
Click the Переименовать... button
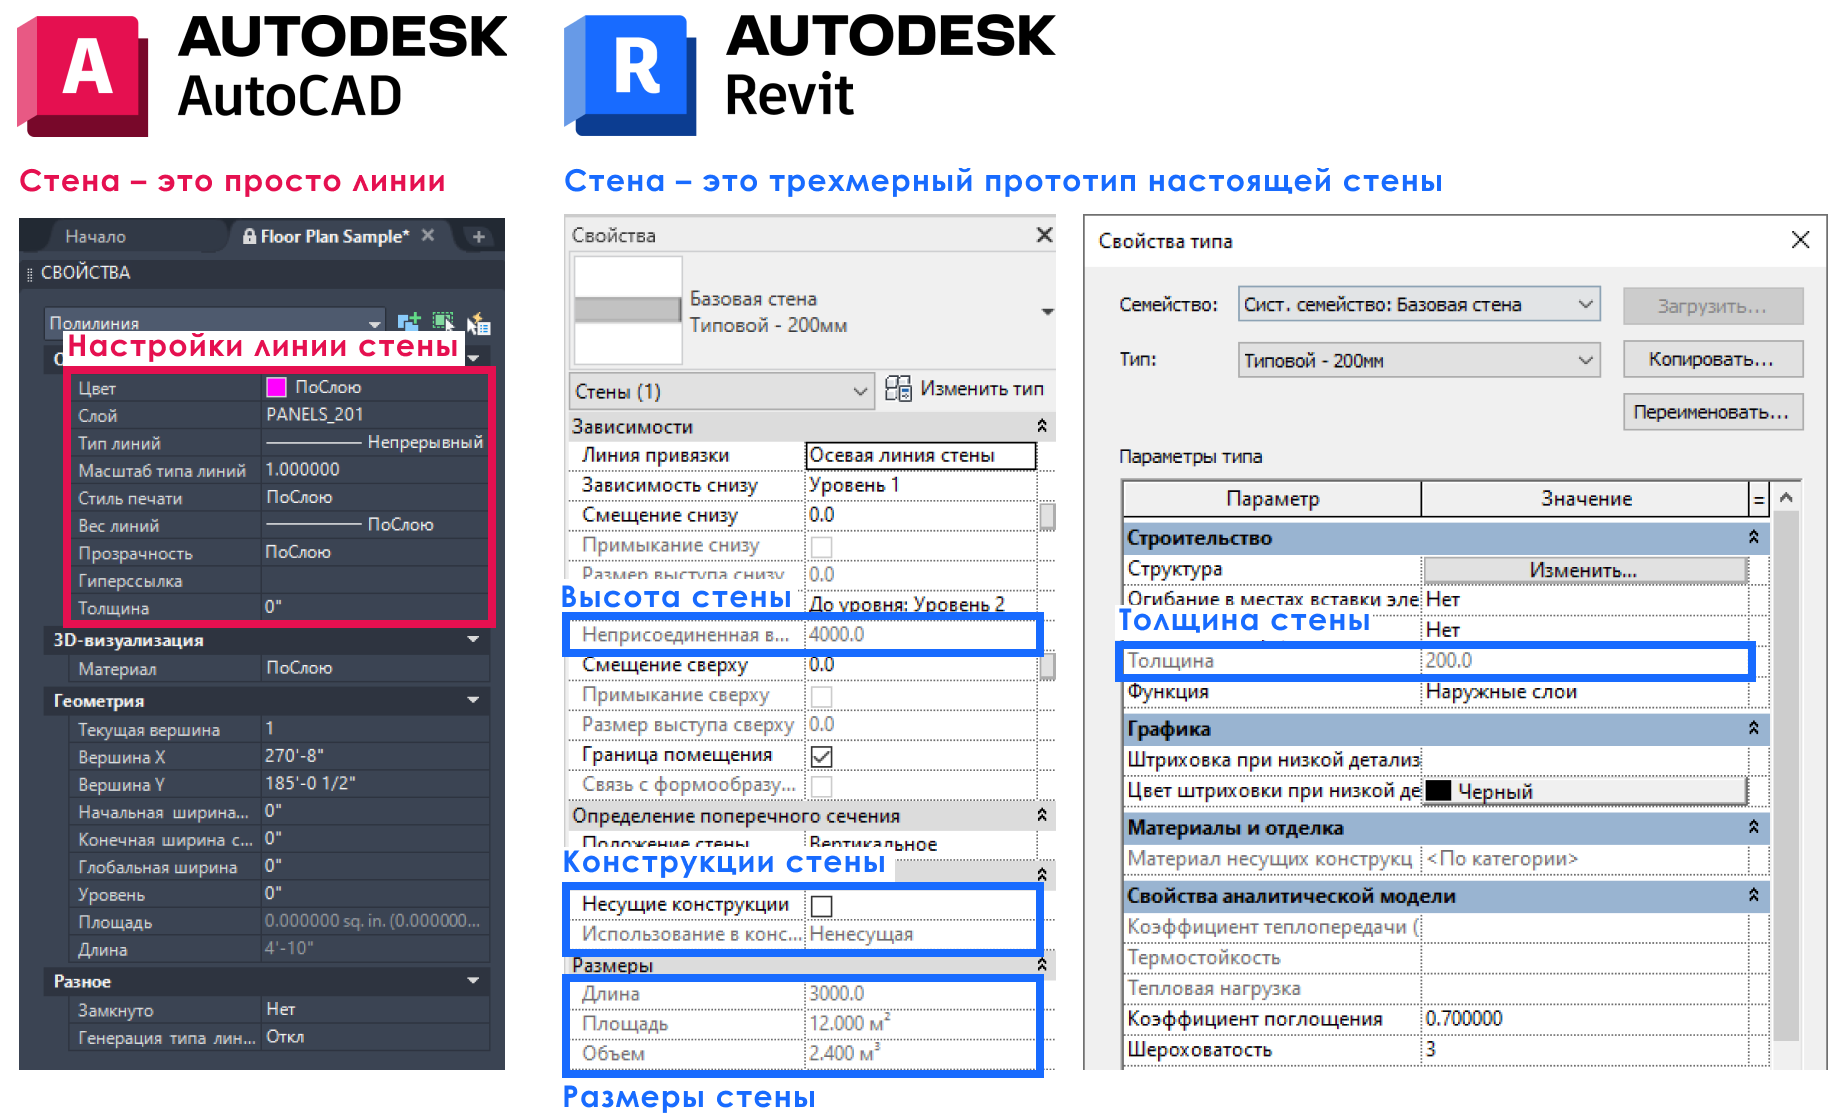[x=1712, y=412]
